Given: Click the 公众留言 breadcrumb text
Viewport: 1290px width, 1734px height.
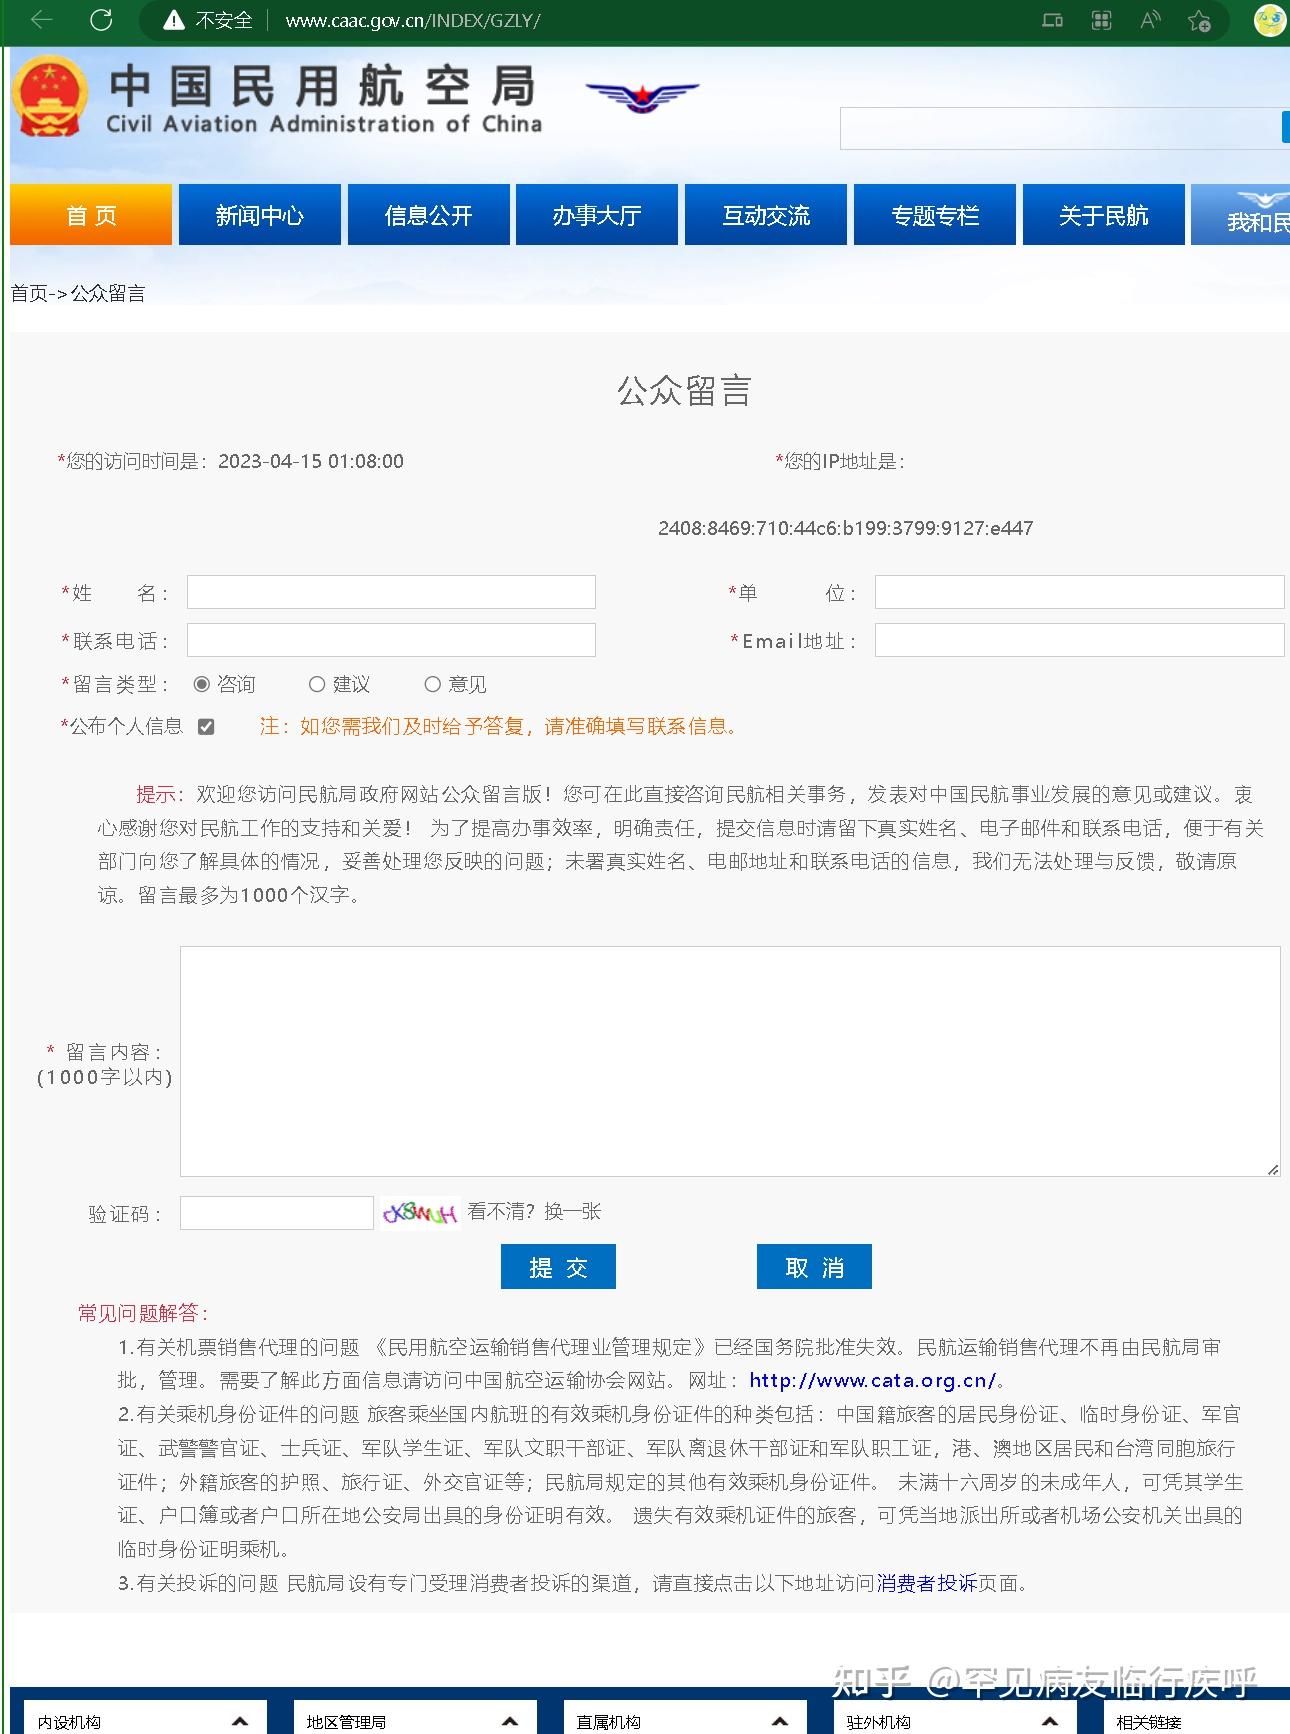Looking at the screenshot, I should (108, 293).
